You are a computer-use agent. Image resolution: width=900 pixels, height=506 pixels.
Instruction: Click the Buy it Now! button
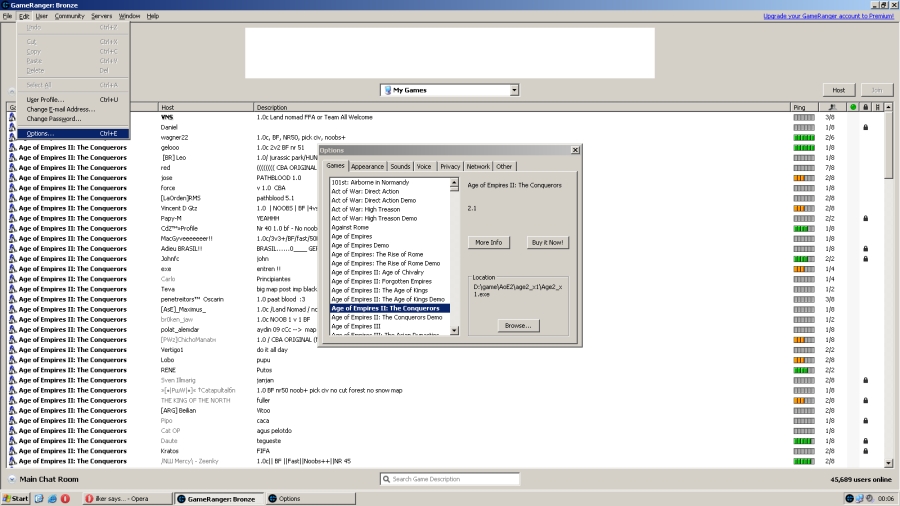547,243
